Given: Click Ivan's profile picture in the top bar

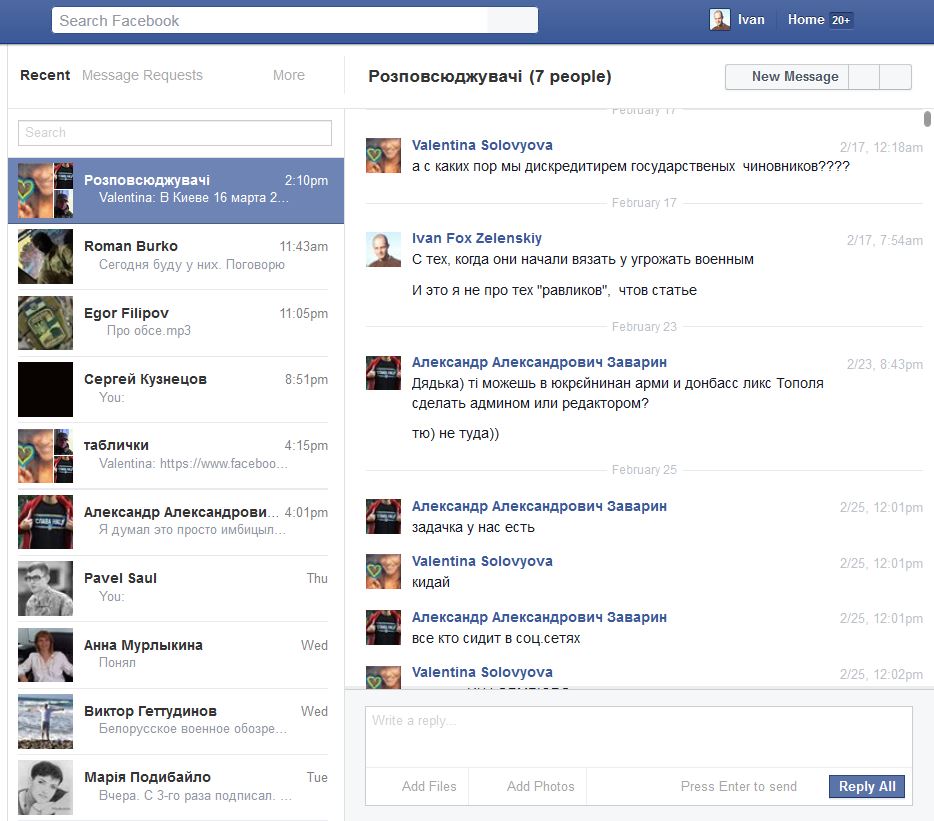Looking at the screenshot, I should (719, 20).
